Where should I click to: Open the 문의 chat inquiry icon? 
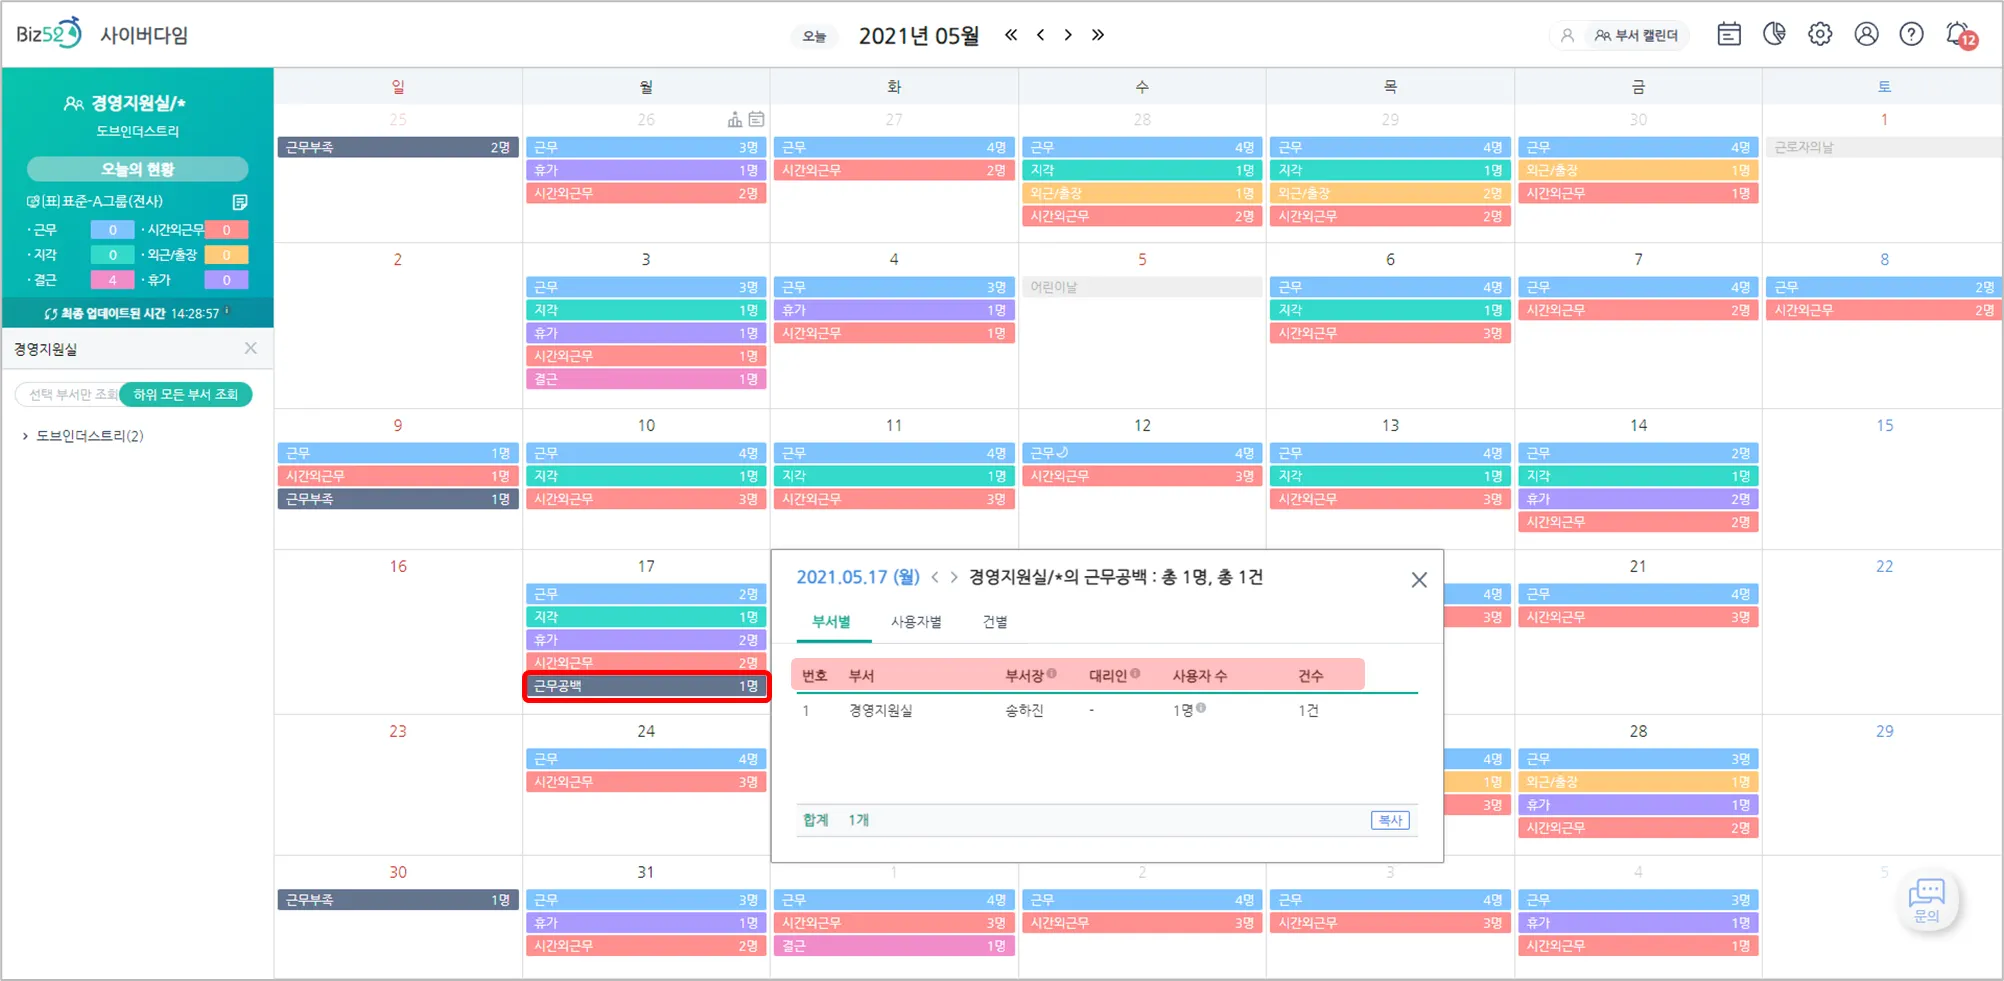pyautogui.click(x=1927, y=900)
